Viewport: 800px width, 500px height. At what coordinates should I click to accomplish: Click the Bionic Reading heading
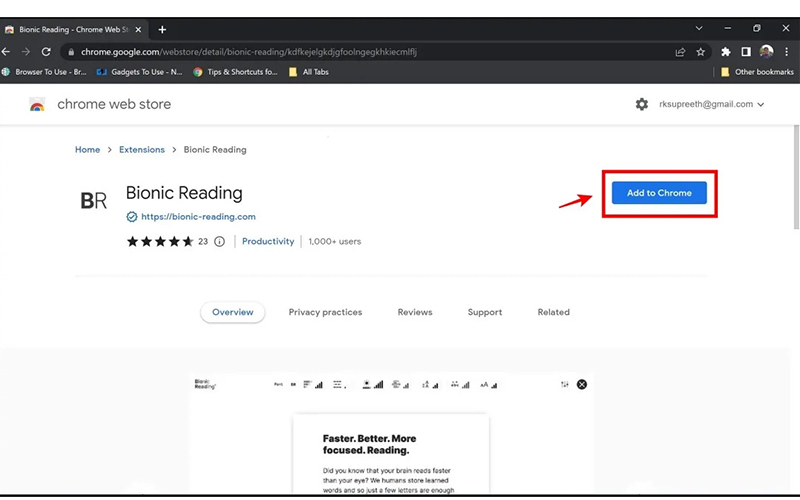[x=184, y=193]
